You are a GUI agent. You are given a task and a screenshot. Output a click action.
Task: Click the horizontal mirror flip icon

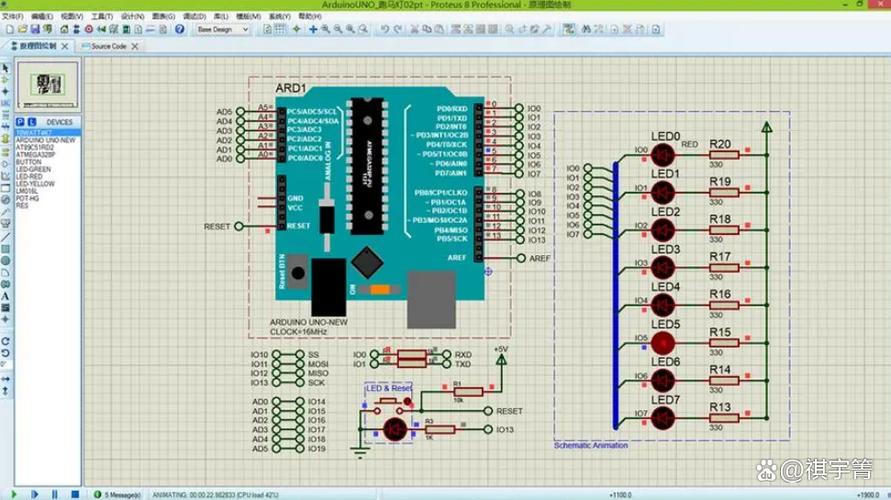[6, 378]
